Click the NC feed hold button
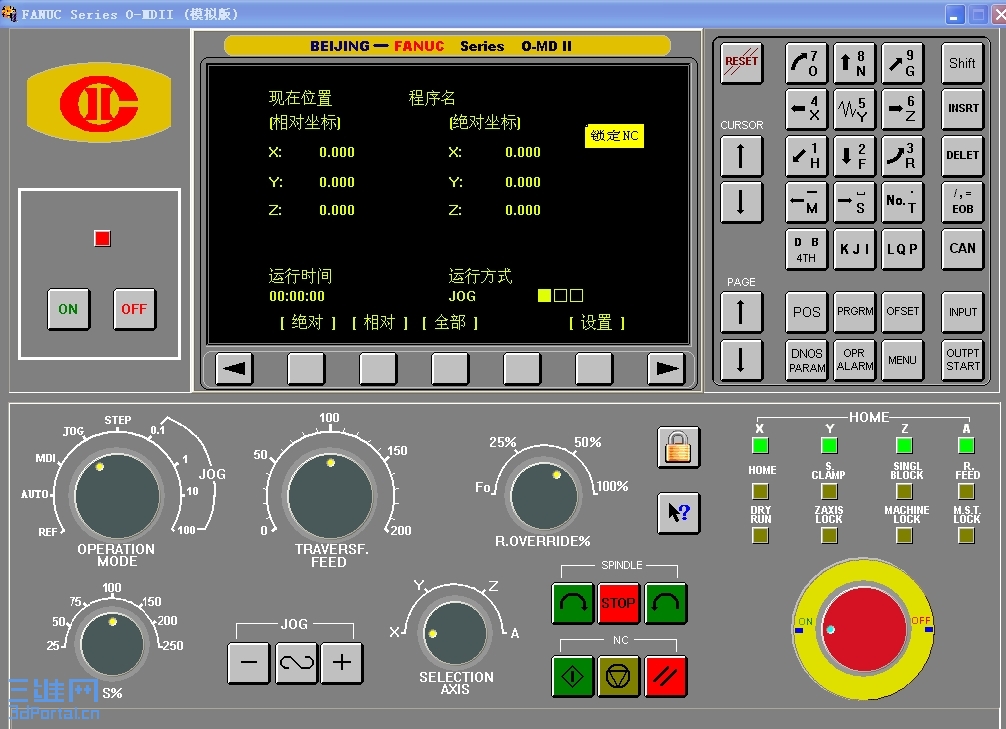 click(x=618, y=676)
